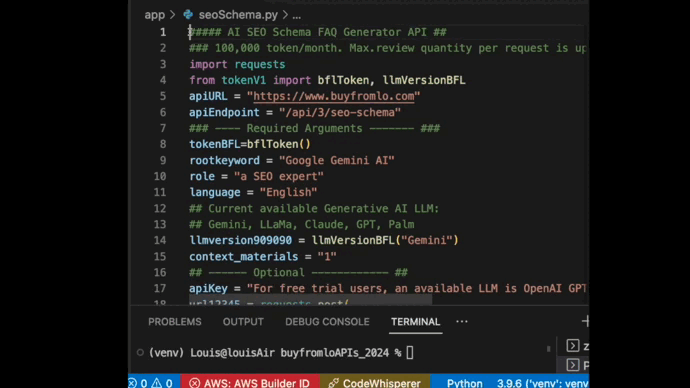Click the Python file icon in breadcrumb
Screen dimensions: 690x388
(x=188, y=15)
